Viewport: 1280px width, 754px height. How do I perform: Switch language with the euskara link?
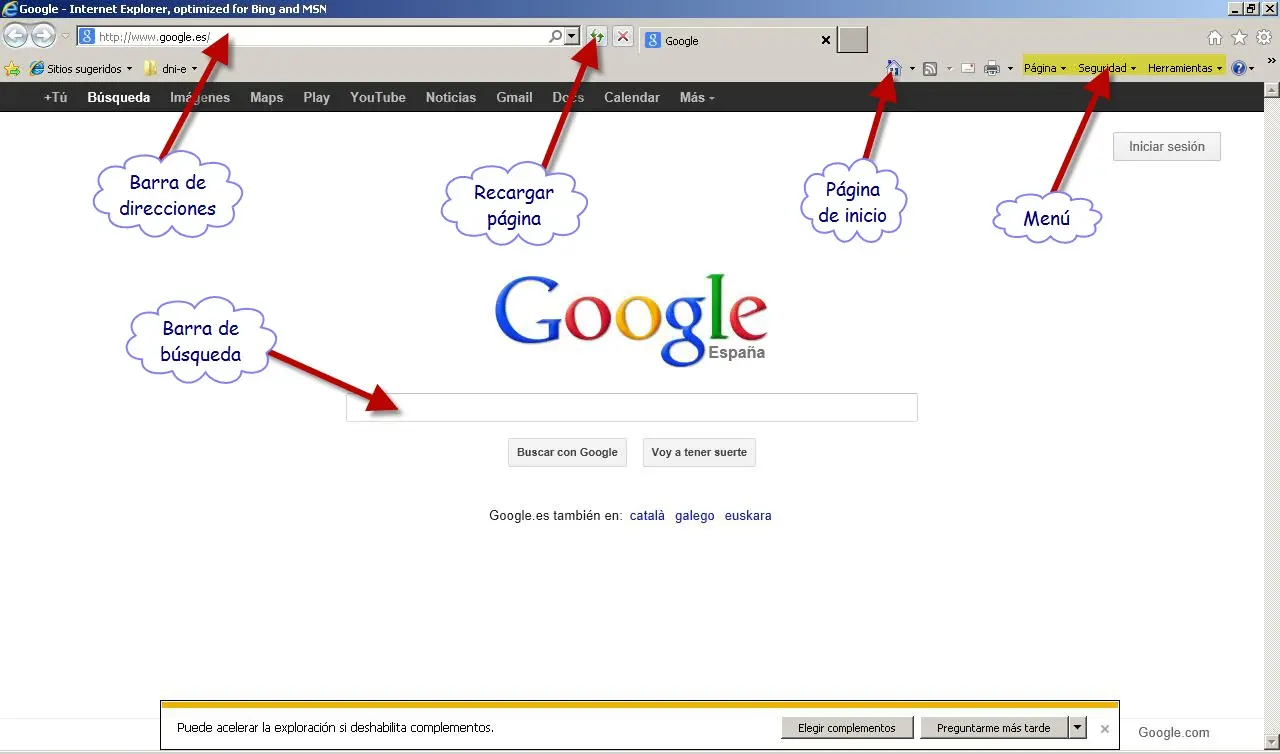point(748,516)
